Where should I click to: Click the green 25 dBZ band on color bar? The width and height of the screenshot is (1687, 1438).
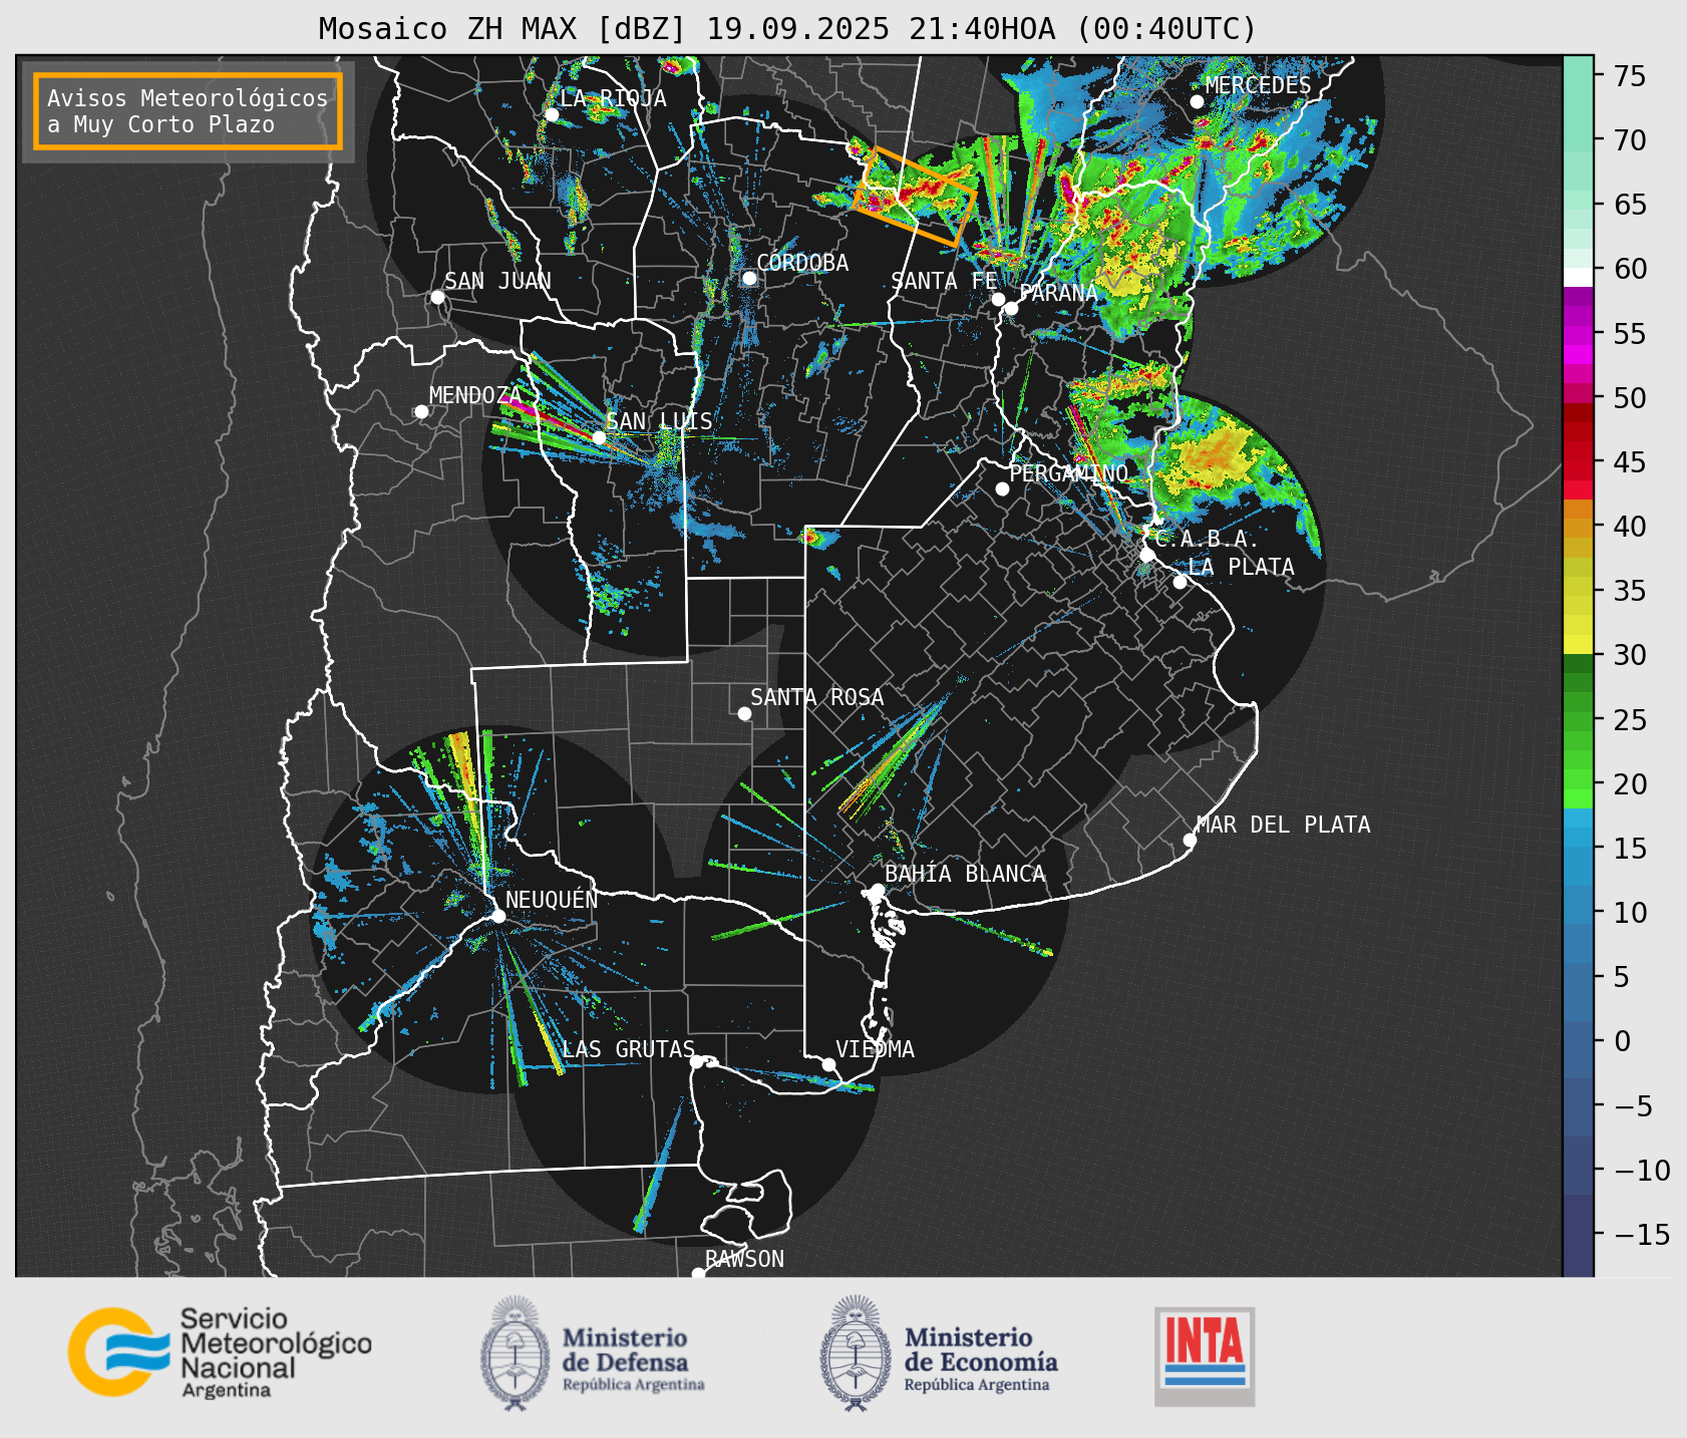pos(1578,719)
